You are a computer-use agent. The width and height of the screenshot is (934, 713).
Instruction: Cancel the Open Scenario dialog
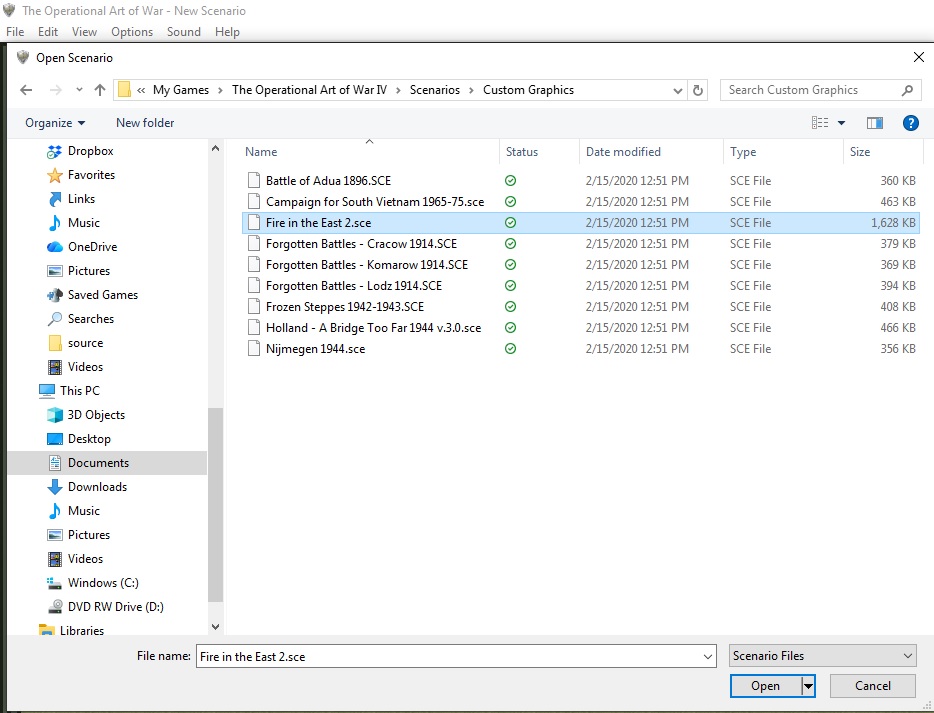pos(873,686)
